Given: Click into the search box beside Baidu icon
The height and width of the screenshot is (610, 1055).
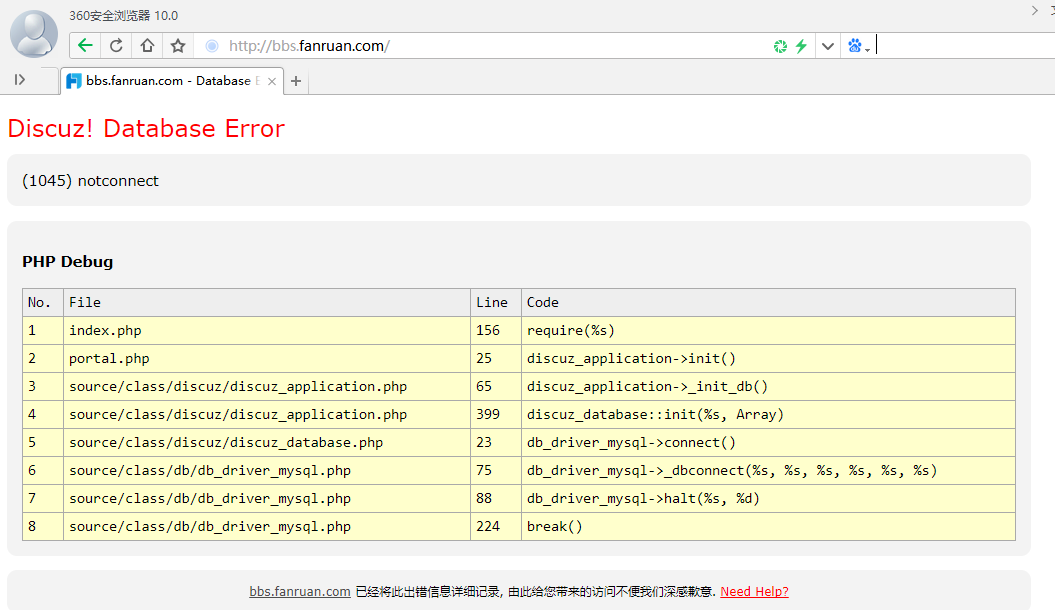Looking at the screenshot, I should click(960, 46).
